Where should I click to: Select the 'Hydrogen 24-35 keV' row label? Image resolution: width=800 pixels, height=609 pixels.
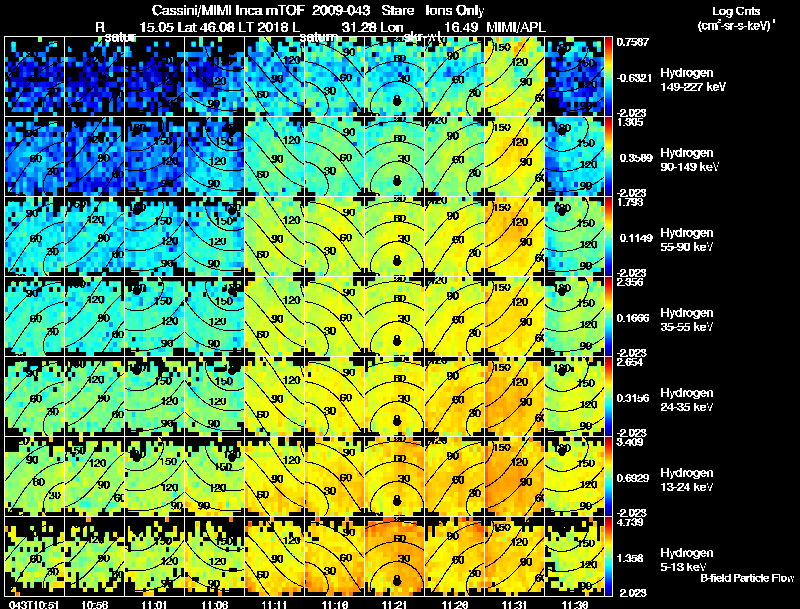click(x=687, y=400)
